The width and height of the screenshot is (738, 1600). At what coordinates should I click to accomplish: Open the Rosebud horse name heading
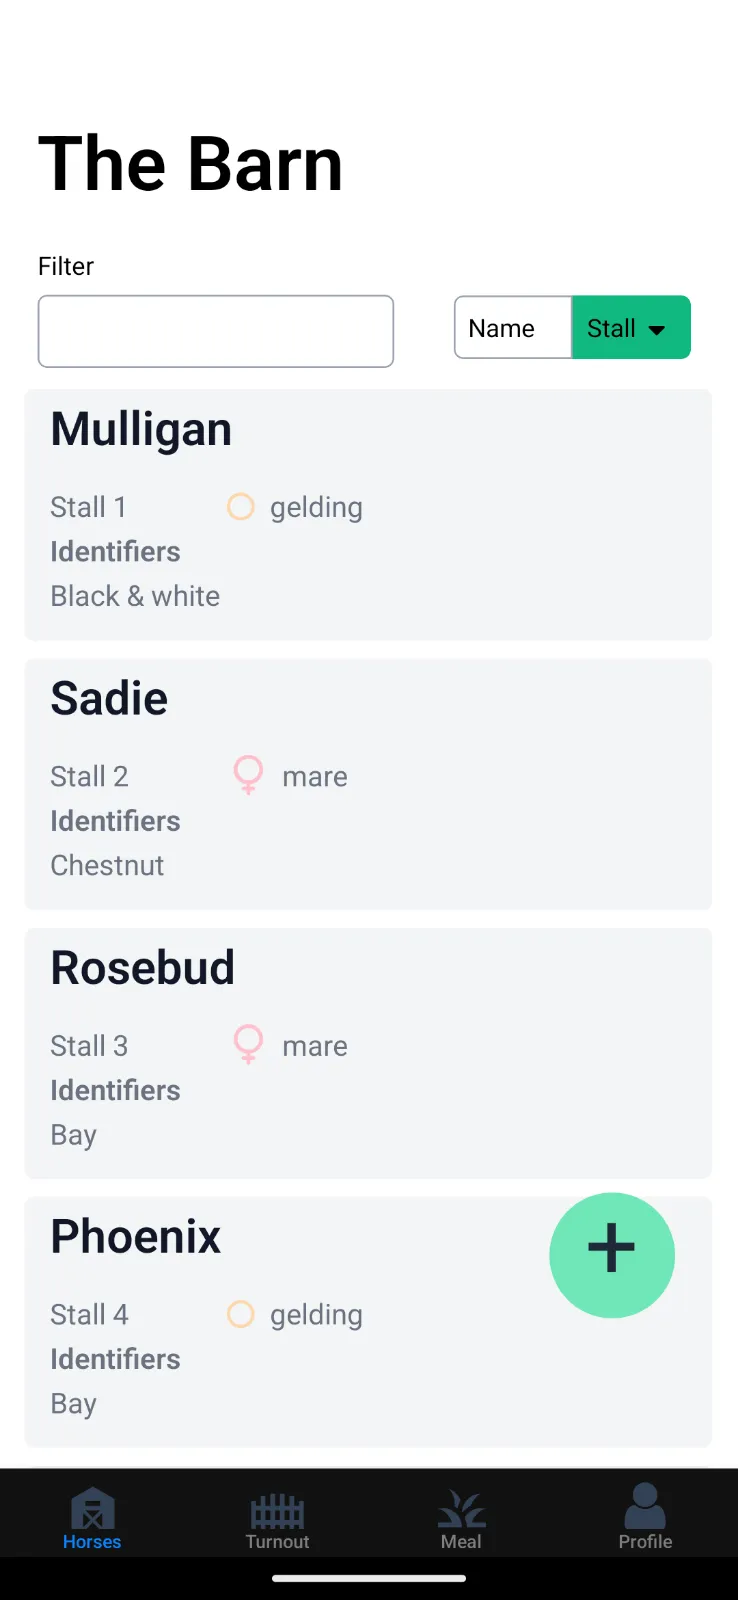(x=143, y=968)
